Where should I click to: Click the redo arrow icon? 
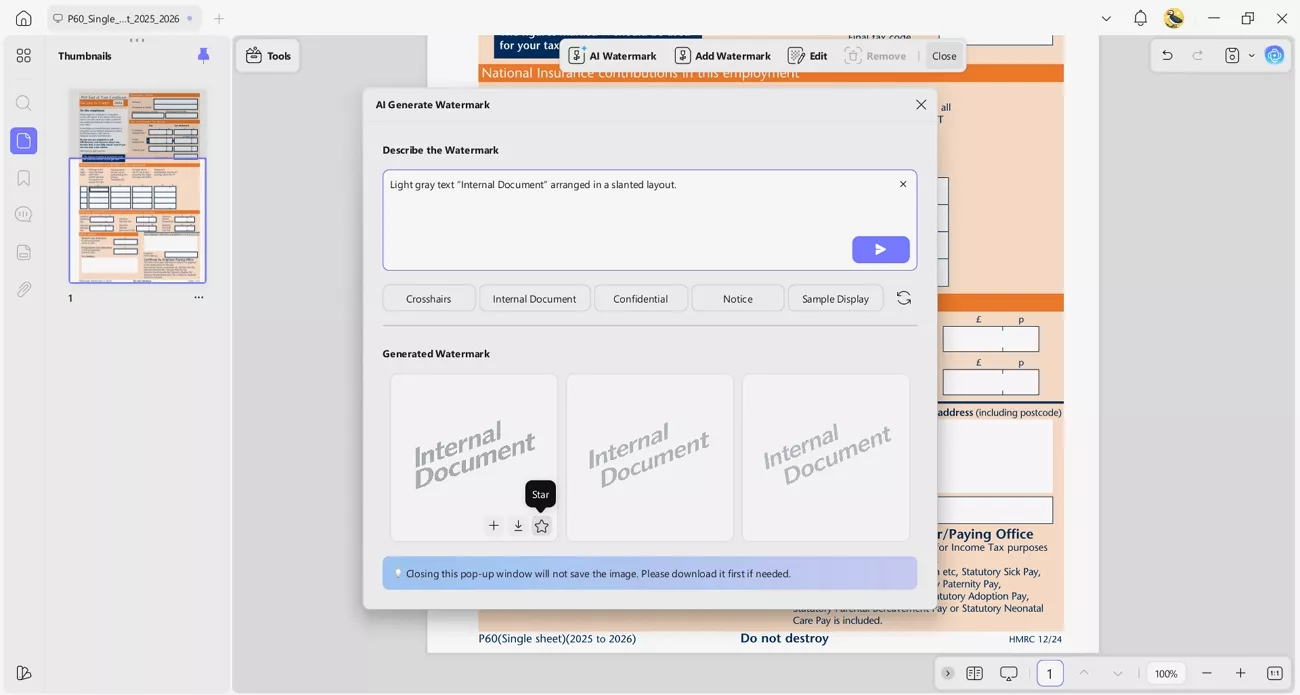(x=1198, y=56)
